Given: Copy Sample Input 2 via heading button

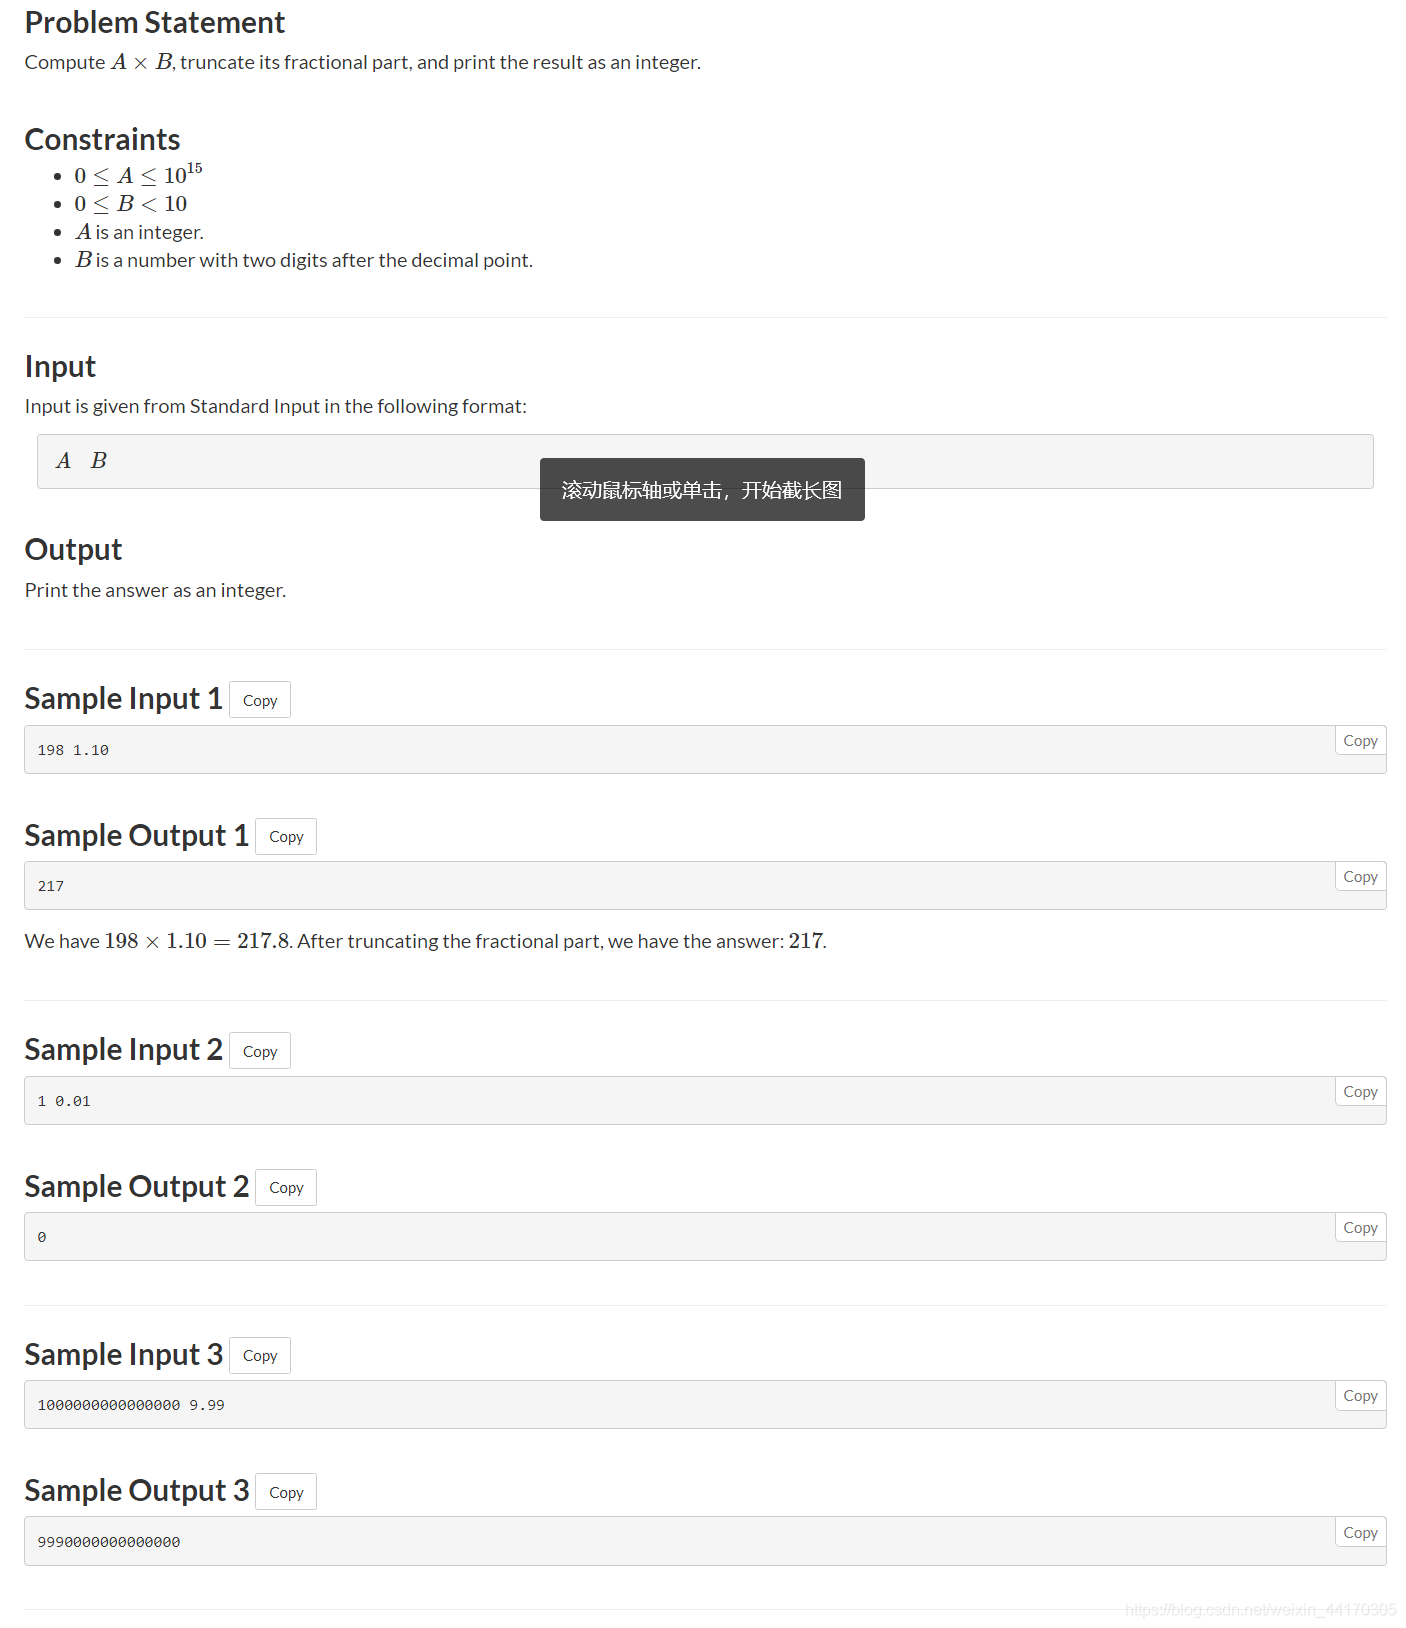Looking at the screenshot, I should pyautogui.click(x=260, y=1051).
